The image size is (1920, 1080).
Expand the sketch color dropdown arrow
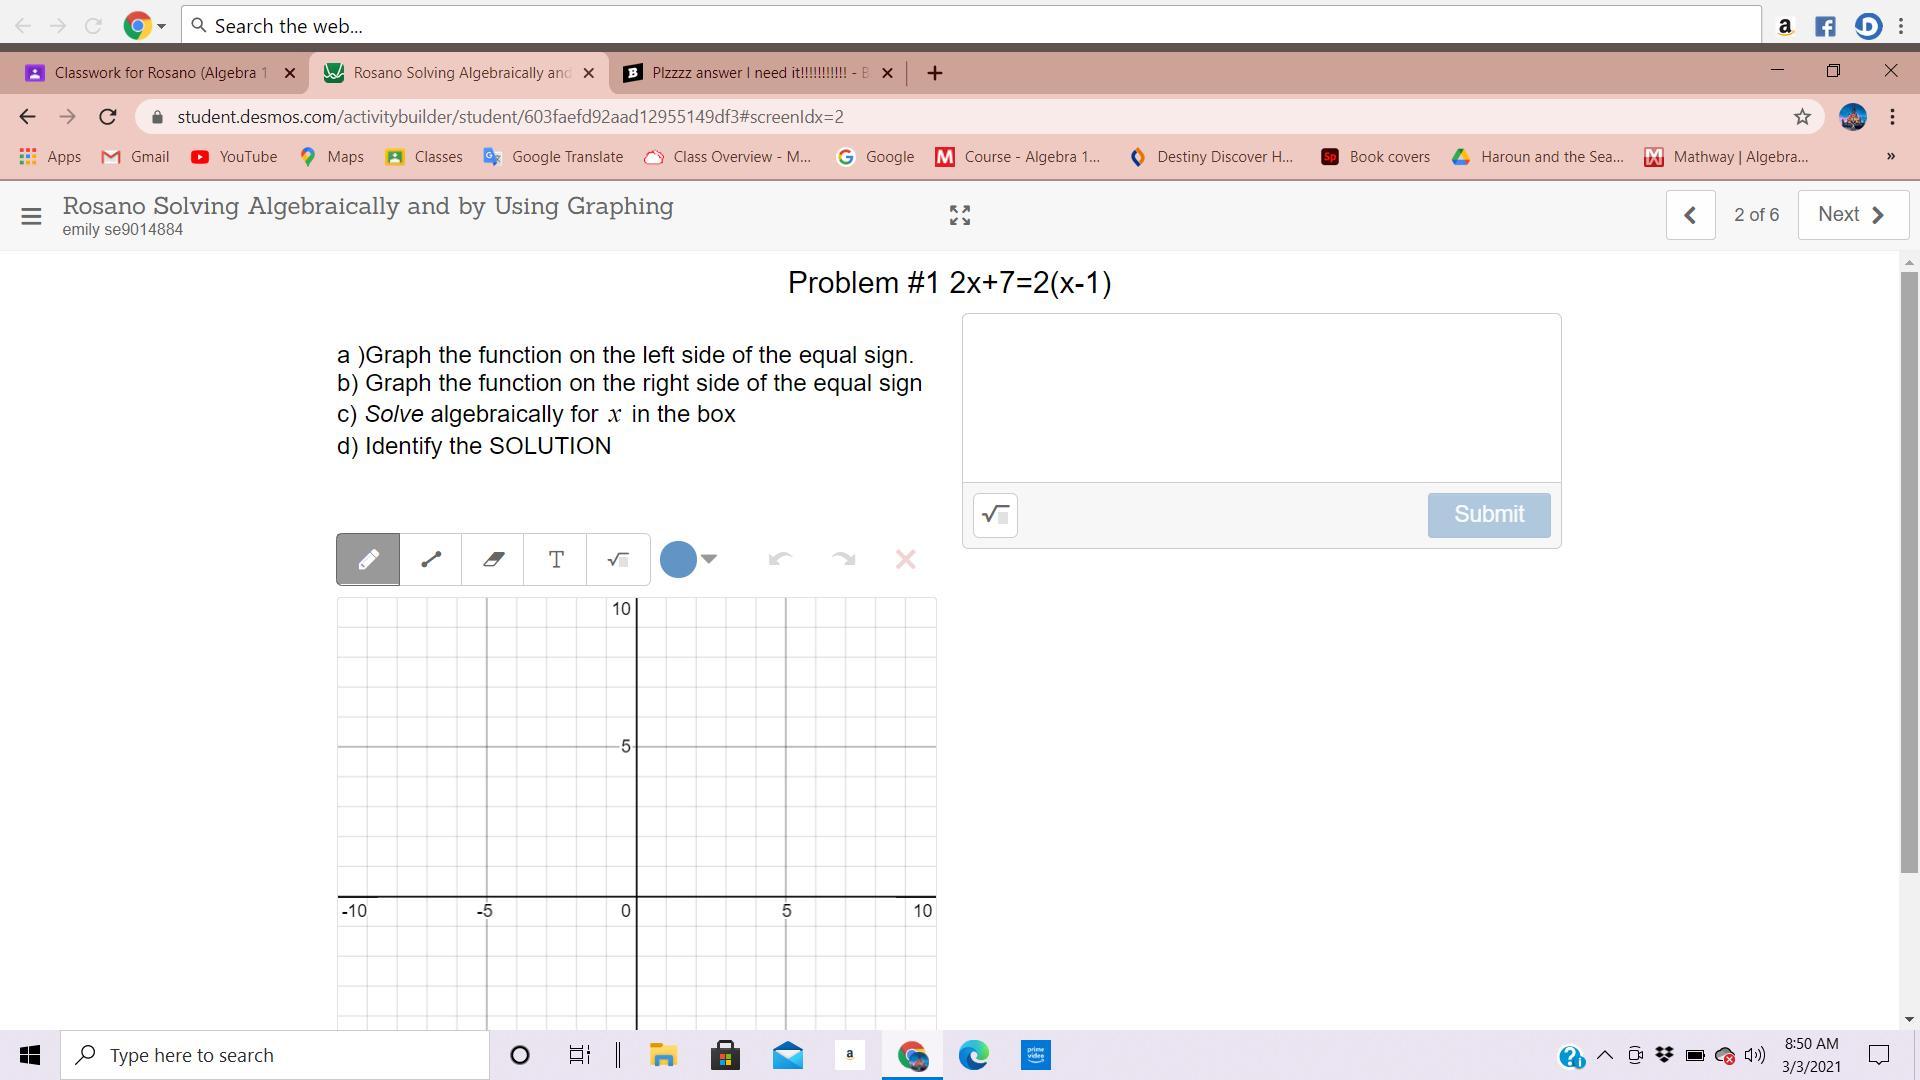coord(709,558)
